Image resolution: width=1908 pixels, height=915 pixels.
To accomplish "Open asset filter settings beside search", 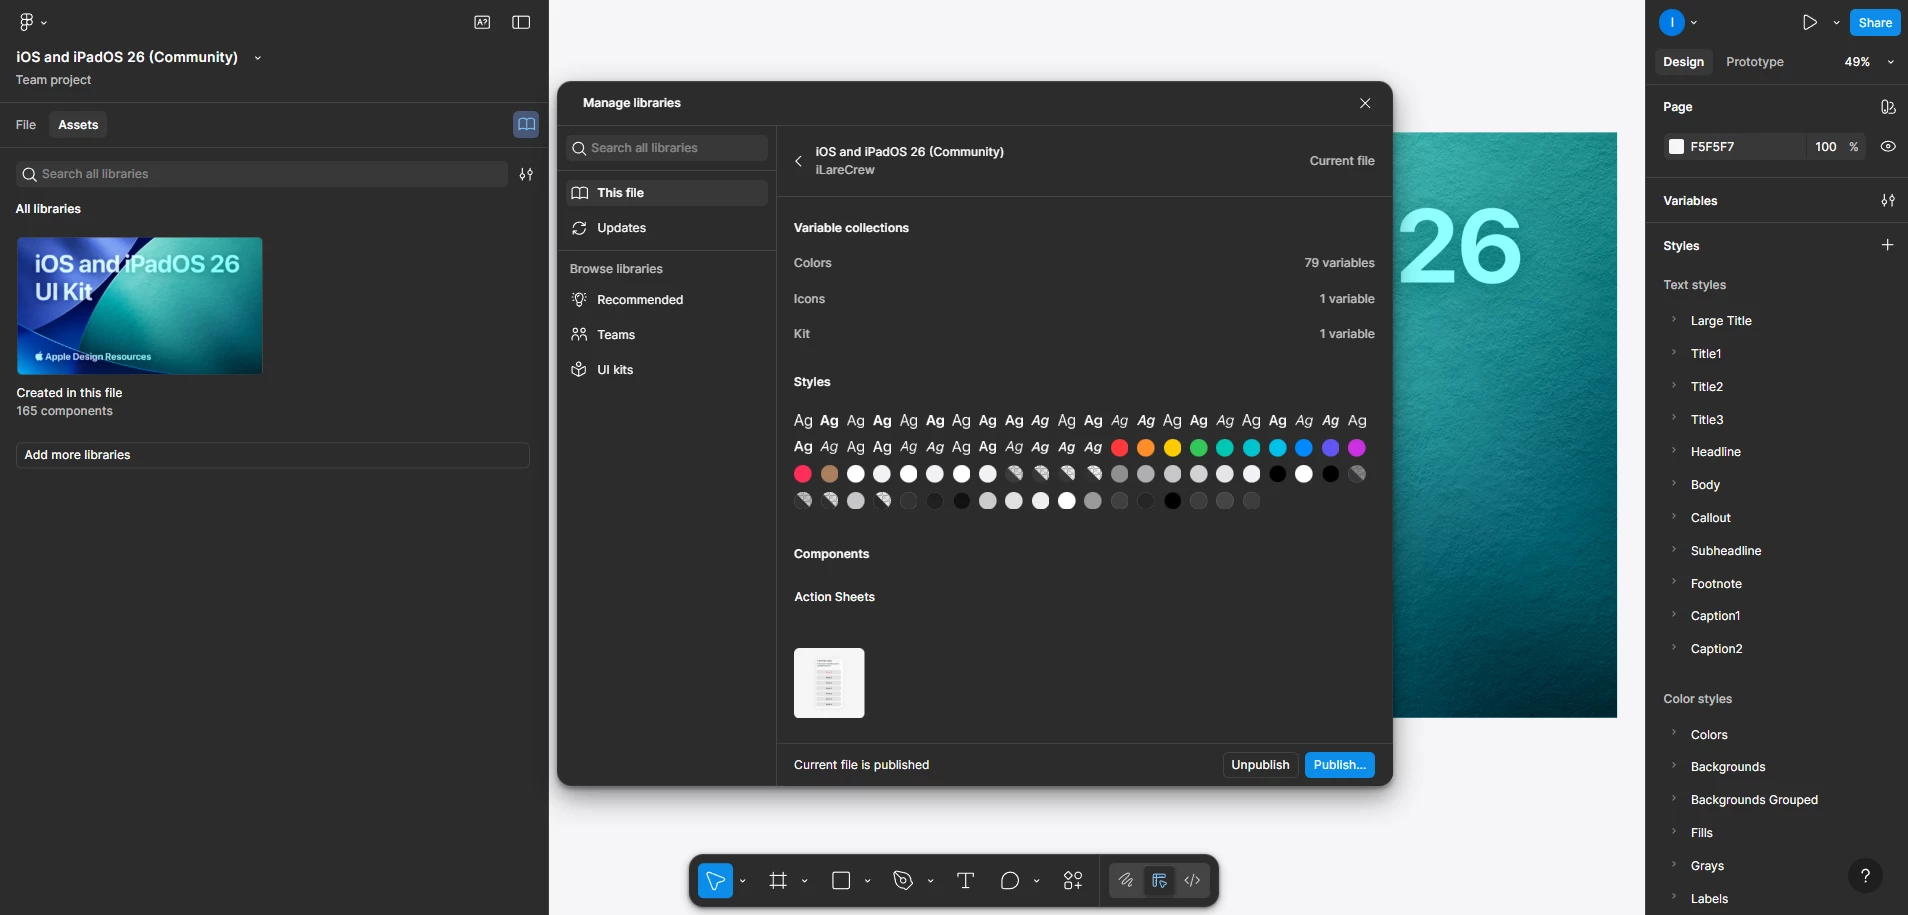I will click(x=526, y=174).
